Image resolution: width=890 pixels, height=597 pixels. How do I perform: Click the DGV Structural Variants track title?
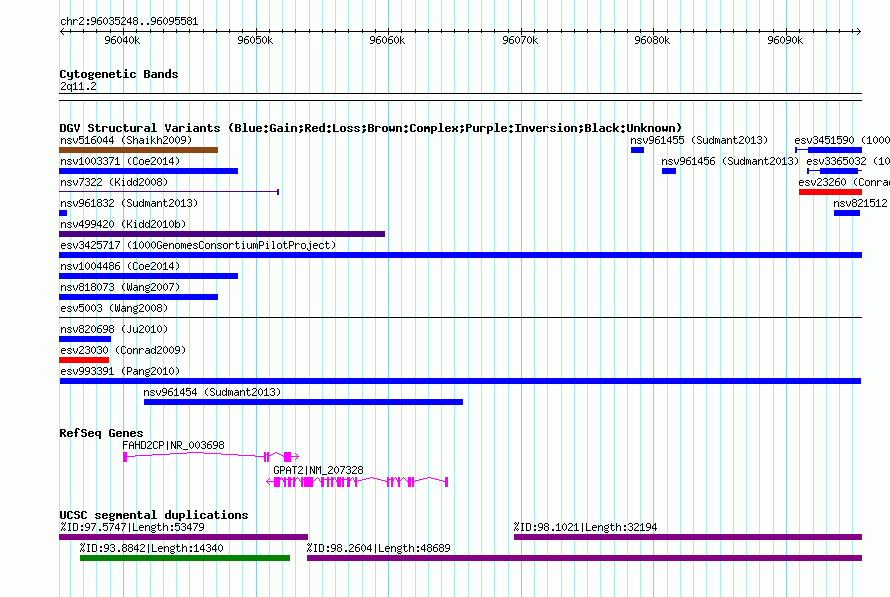371,128
